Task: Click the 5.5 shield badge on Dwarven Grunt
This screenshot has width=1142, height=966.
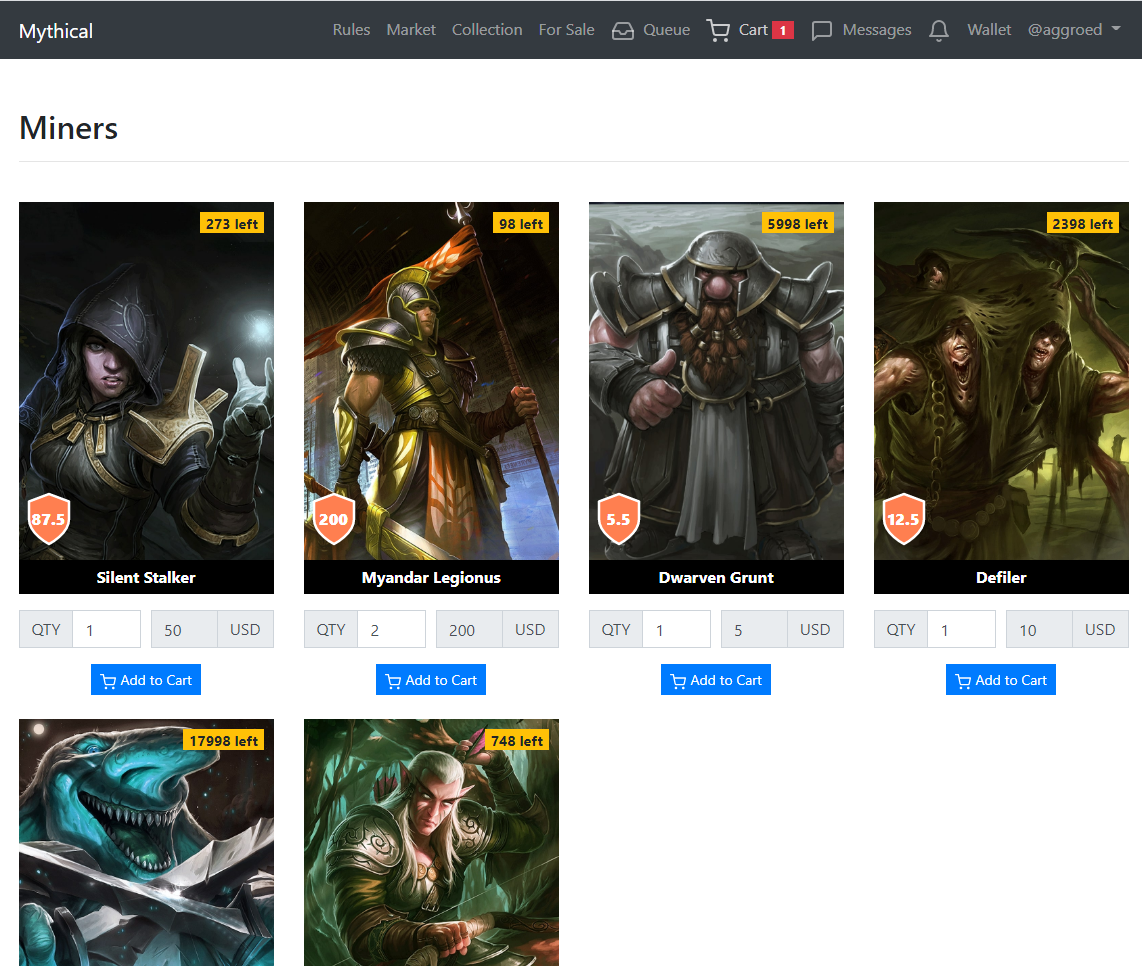Action: pyautogui.click(x=618, y=519)
